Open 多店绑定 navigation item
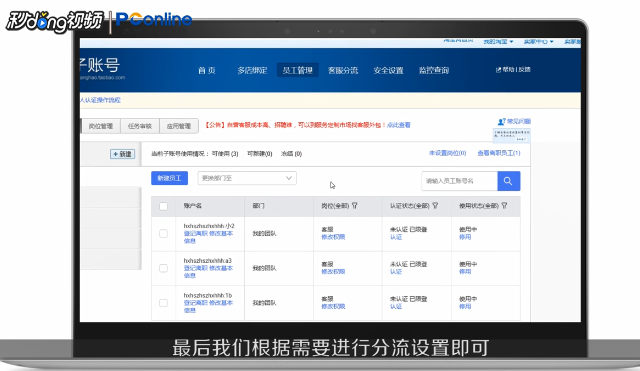Viewport: 640px width, 371px height. (252, 70)
